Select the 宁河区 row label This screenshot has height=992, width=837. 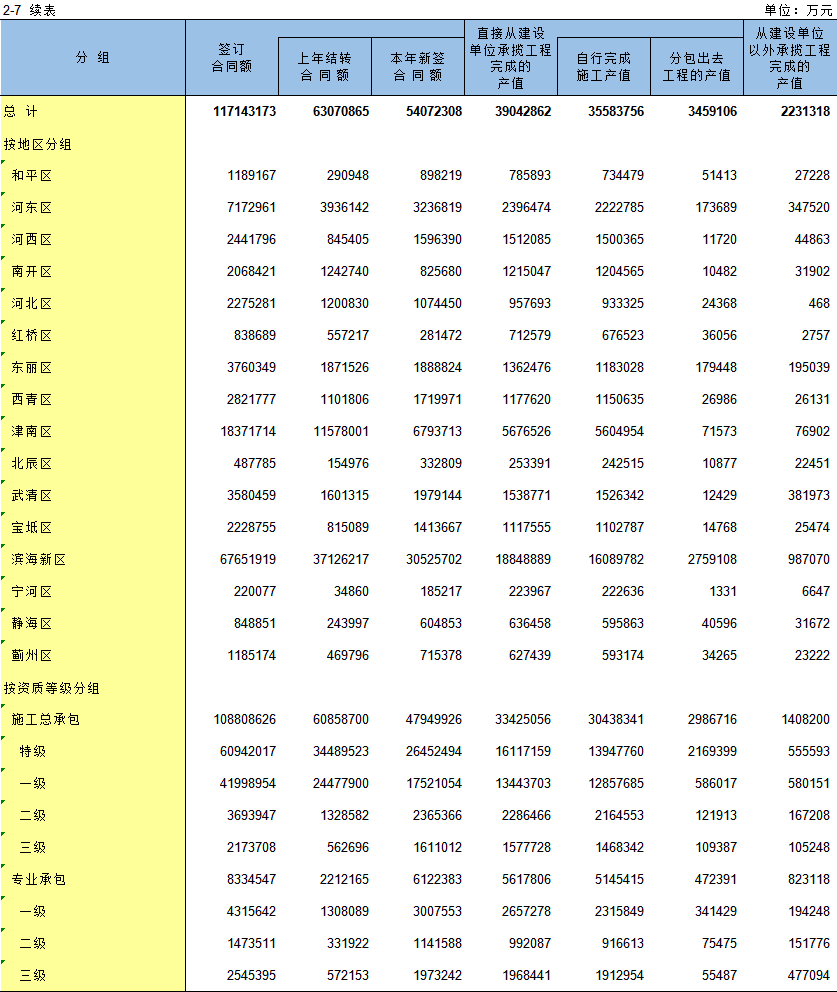32,592
